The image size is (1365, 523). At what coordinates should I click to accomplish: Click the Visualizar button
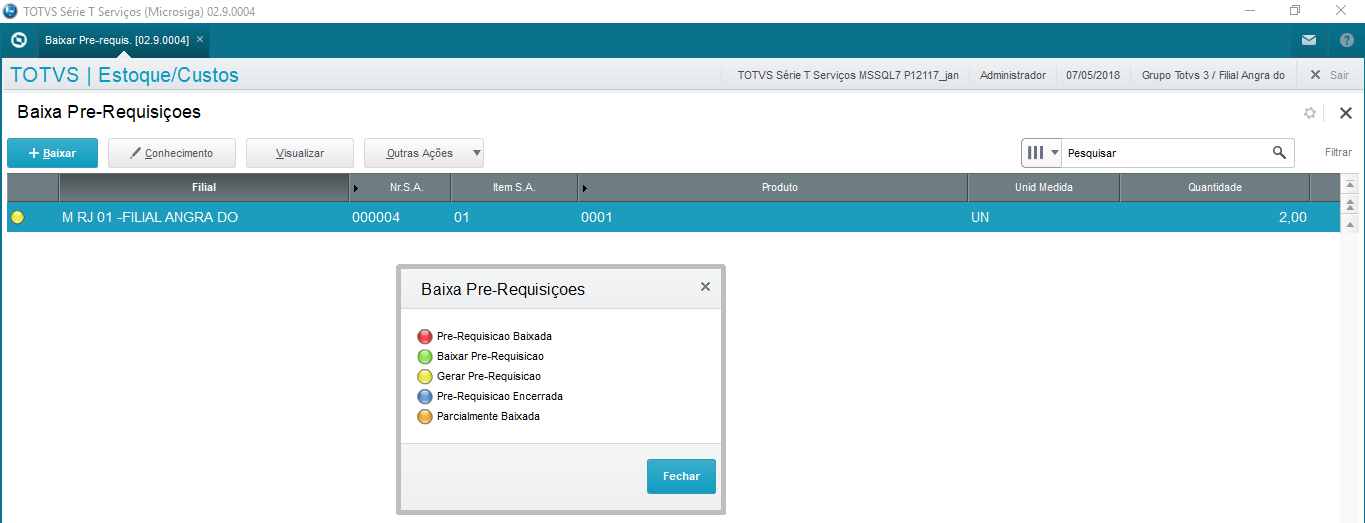300,153
